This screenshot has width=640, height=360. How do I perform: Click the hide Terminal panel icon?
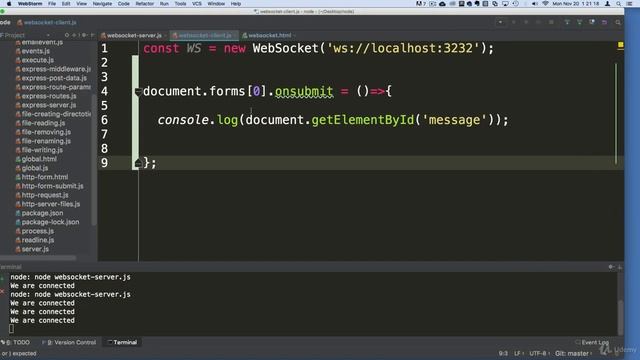[x=620, y=267]
